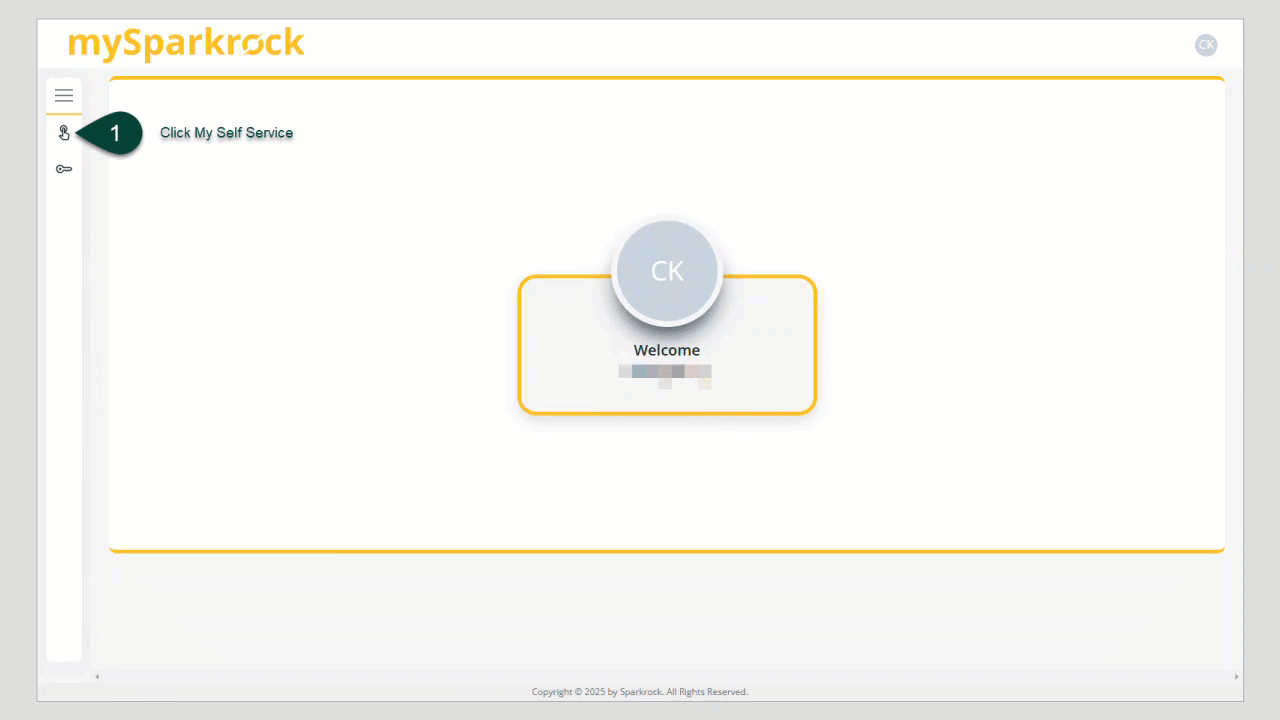
Task: Open the CK user avatar at top right
Action: pyautogui.click(x=1206, y=45)
